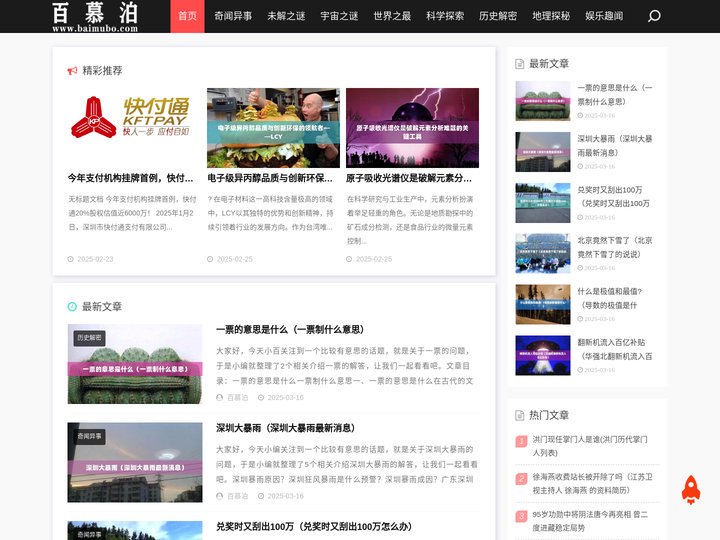Open the 宇宙之谜 menu
The width and height of the screenshot is (720, 540).
pyautogui.click(x=339, y=16)
